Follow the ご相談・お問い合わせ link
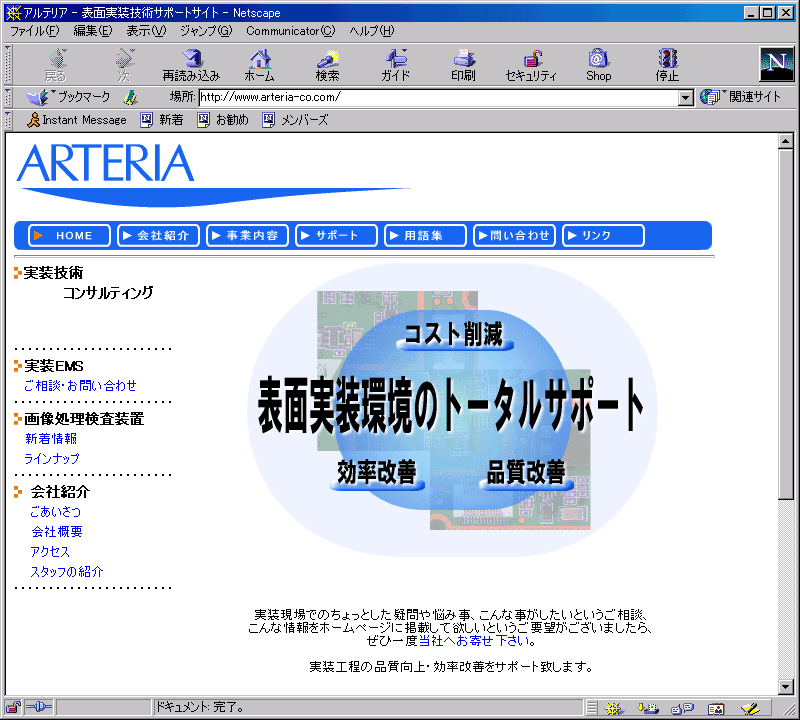Image resolution: width=800 pixels, height=720 pixels. pos(80,386)
